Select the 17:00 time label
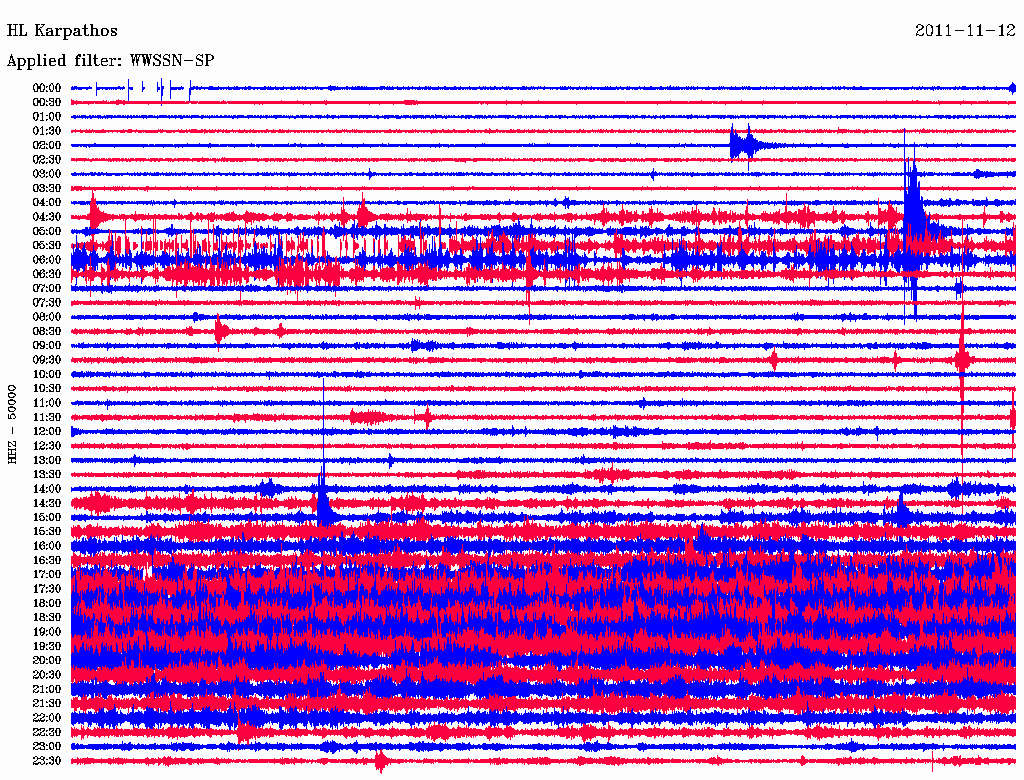 point(47,575)
